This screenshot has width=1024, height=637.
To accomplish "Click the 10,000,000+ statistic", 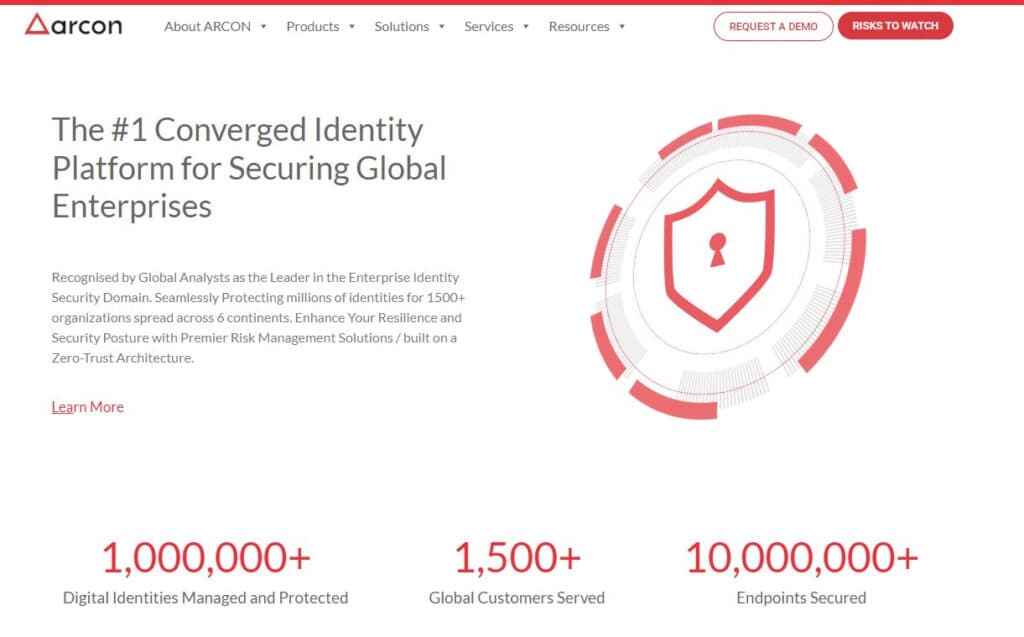I will (x=801, y=558).
